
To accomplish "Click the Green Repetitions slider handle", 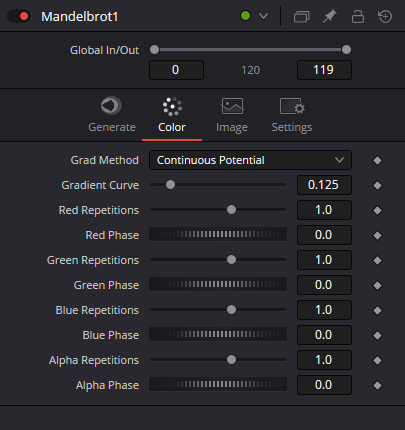I will (x=231, y=260).
